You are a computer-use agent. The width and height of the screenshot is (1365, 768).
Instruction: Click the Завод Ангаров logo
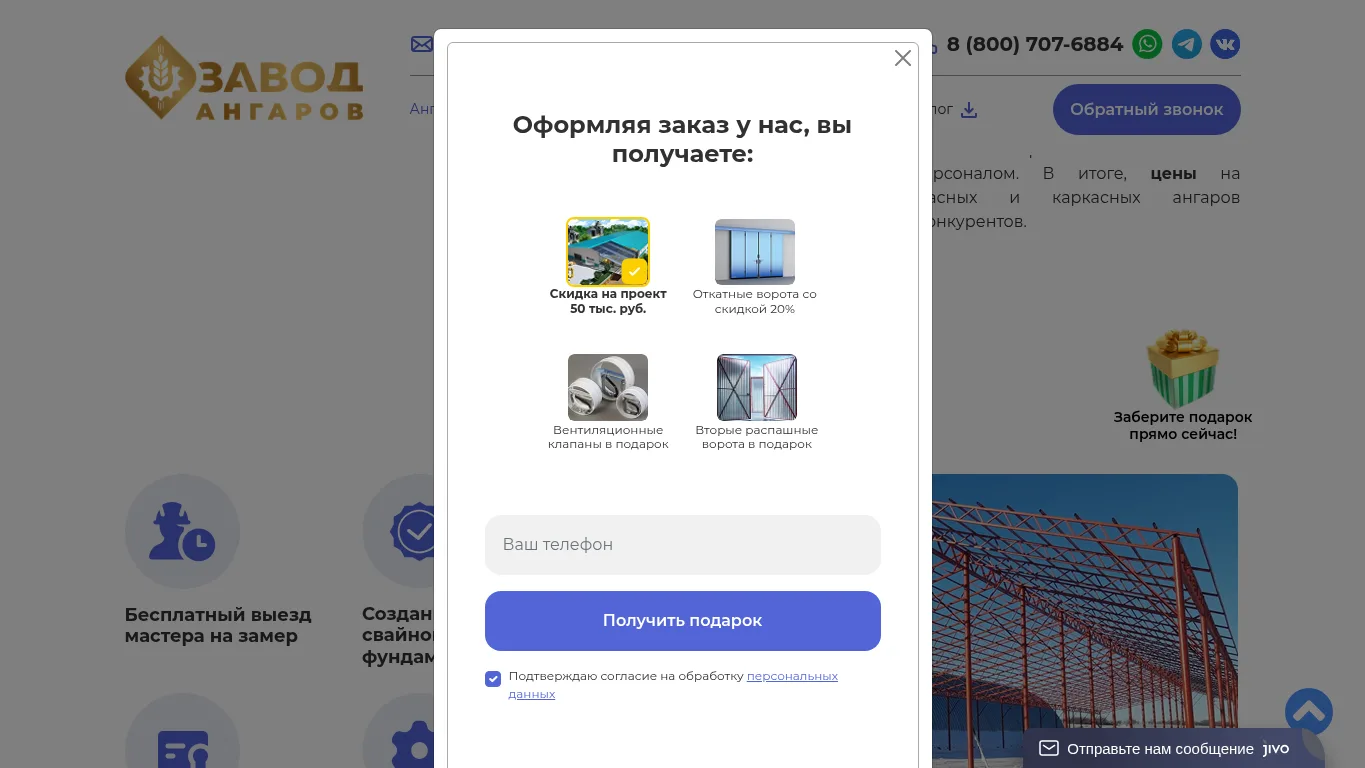click(244, 78)
